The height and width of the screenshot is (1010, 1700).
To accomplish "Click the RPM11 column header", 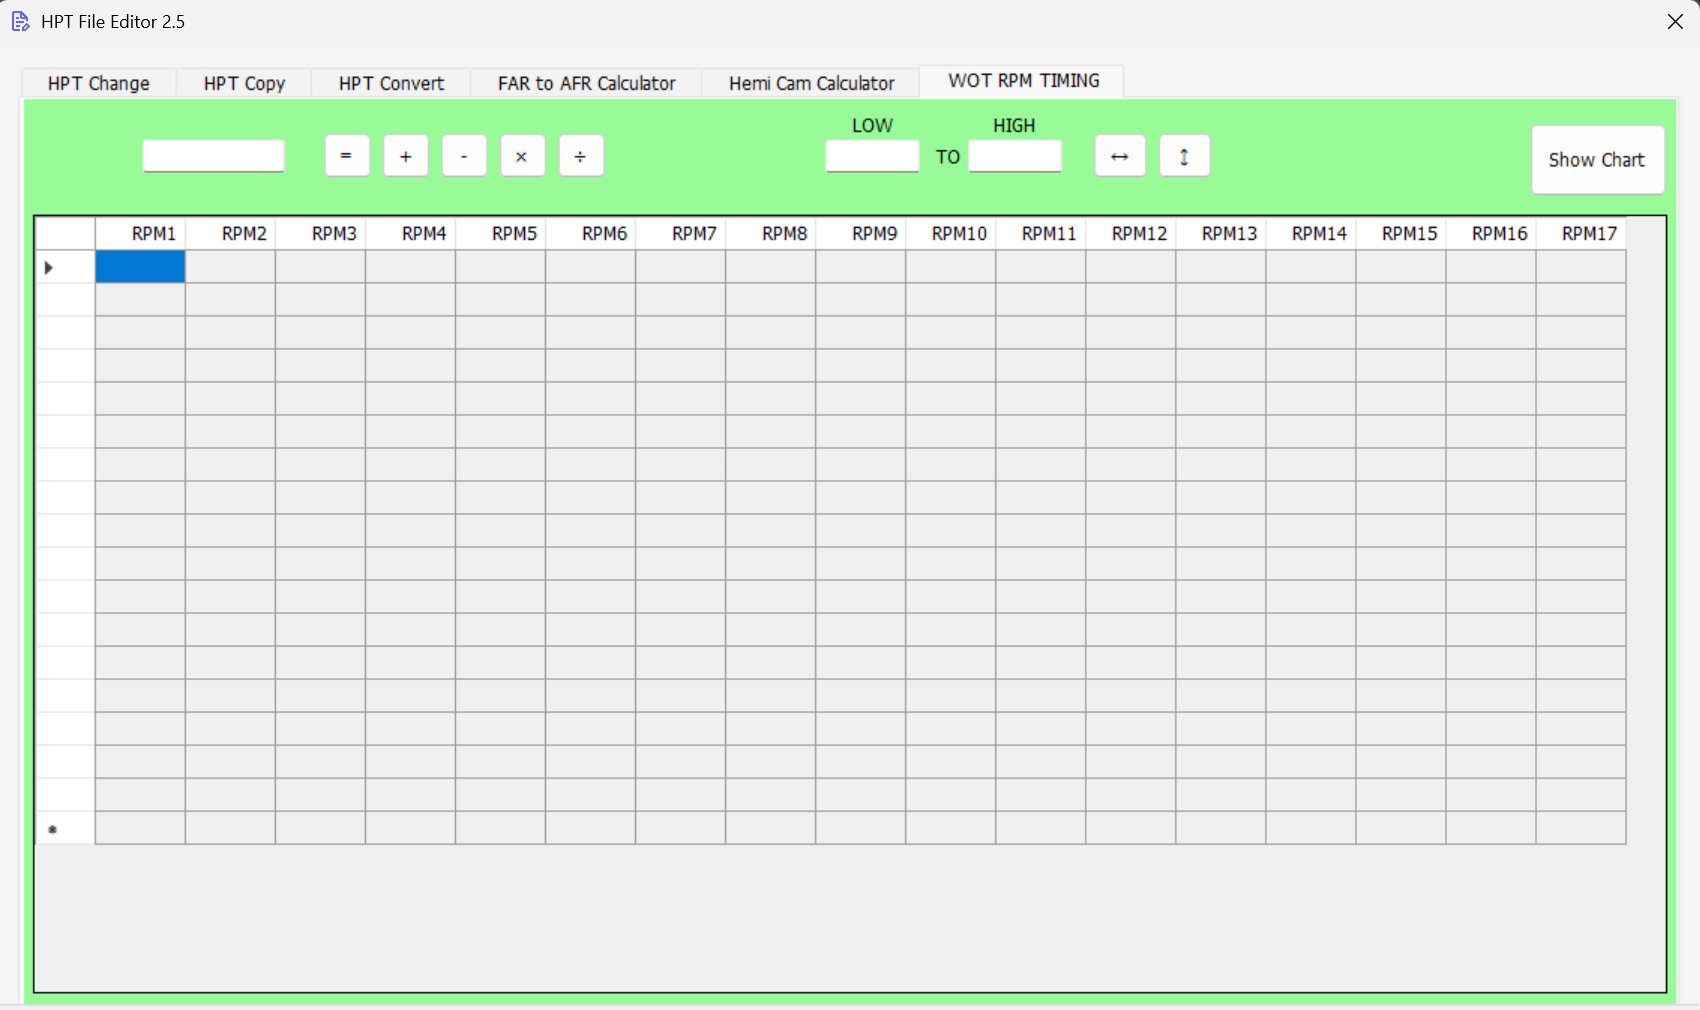I will (x=1040, y=233).
